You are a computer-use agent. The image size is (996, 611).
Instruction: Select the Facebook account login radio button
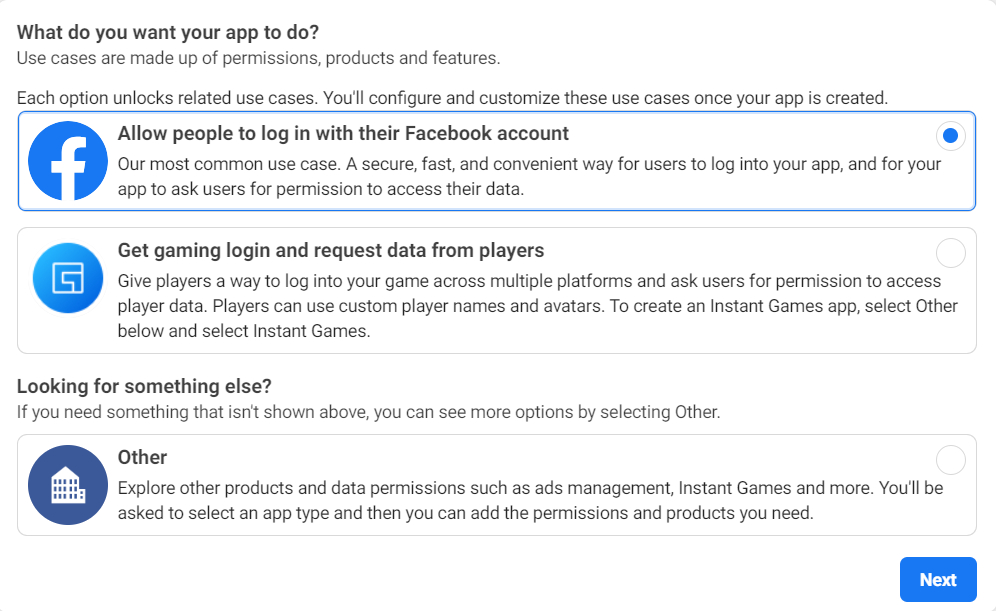[950, 135]
